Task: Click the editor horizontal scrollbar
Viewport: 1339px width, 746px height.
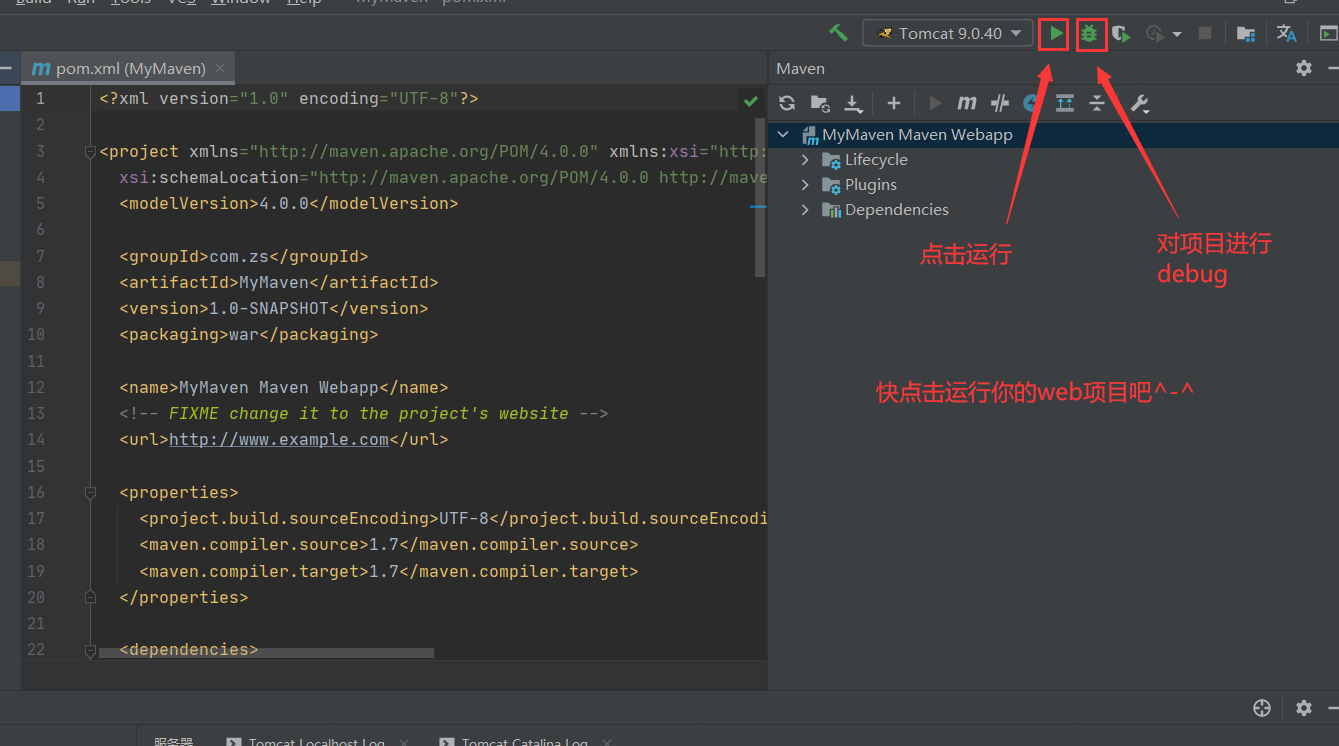Action: (266, 653)
